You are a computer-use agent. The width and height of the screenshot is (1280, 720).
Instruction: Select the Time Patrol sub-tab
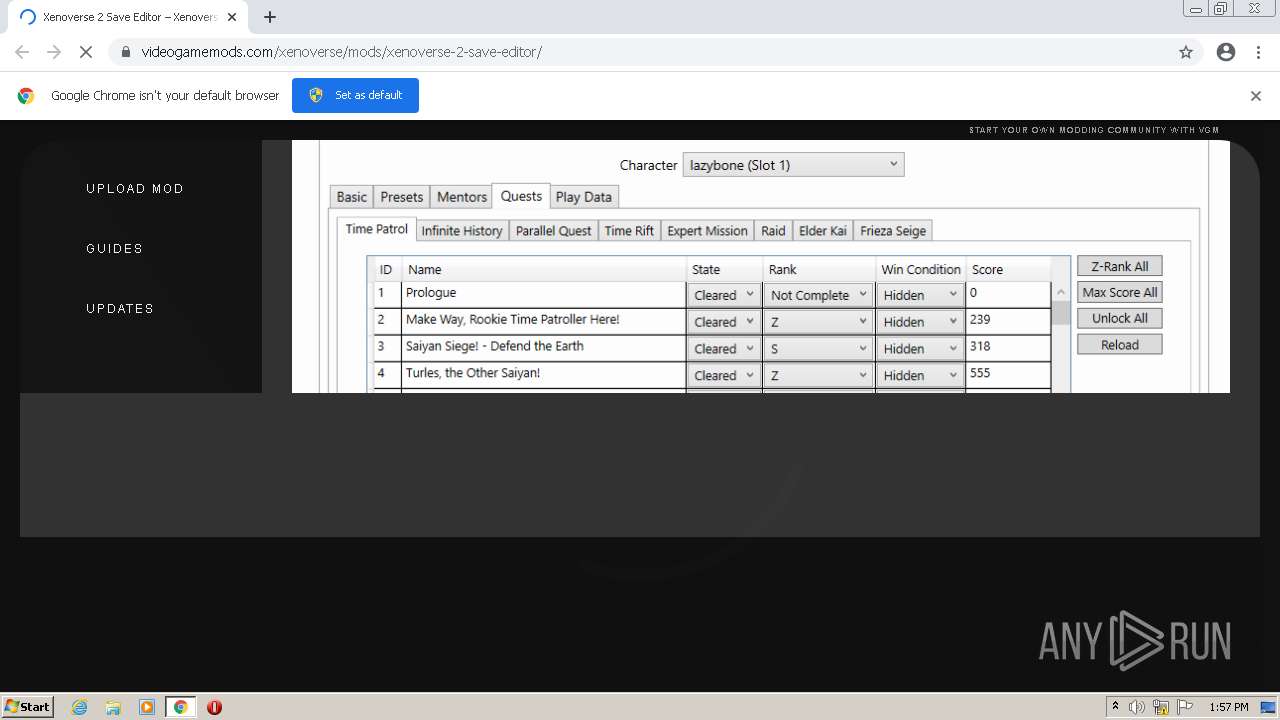click(x=377, y=229)
